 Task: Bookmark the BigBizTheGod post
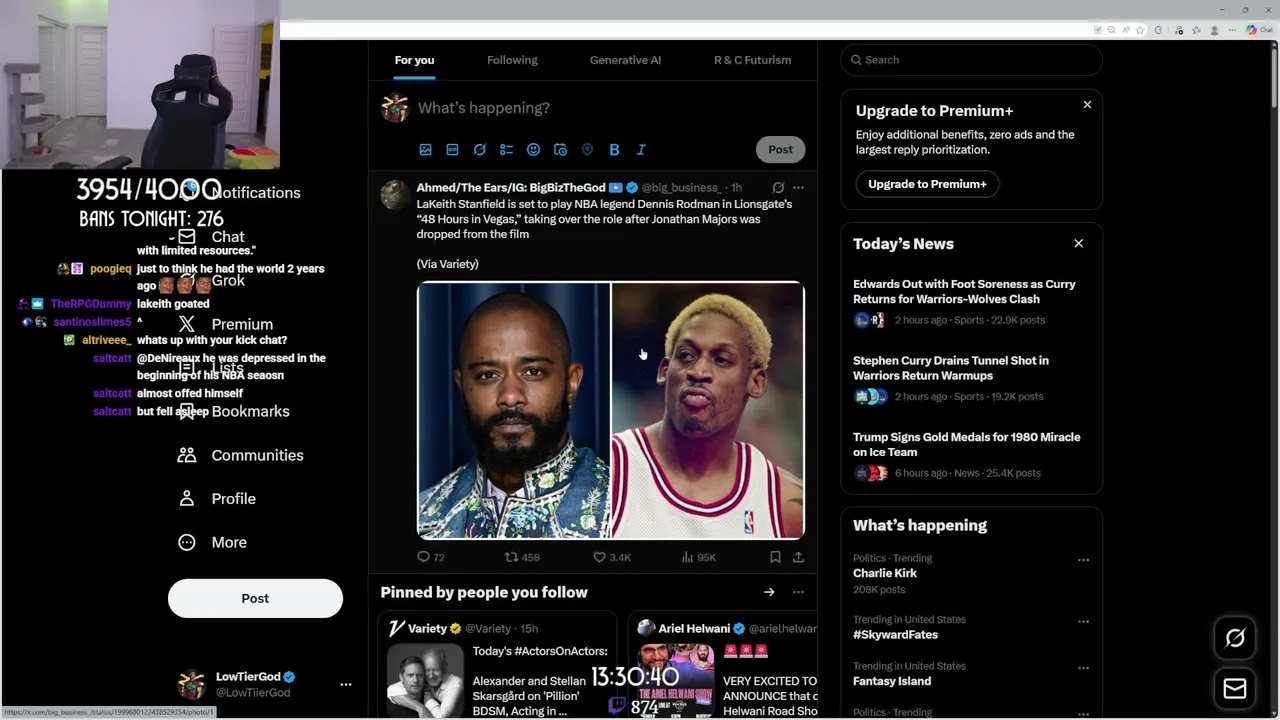pyautogui.click(x=775, y=557)
